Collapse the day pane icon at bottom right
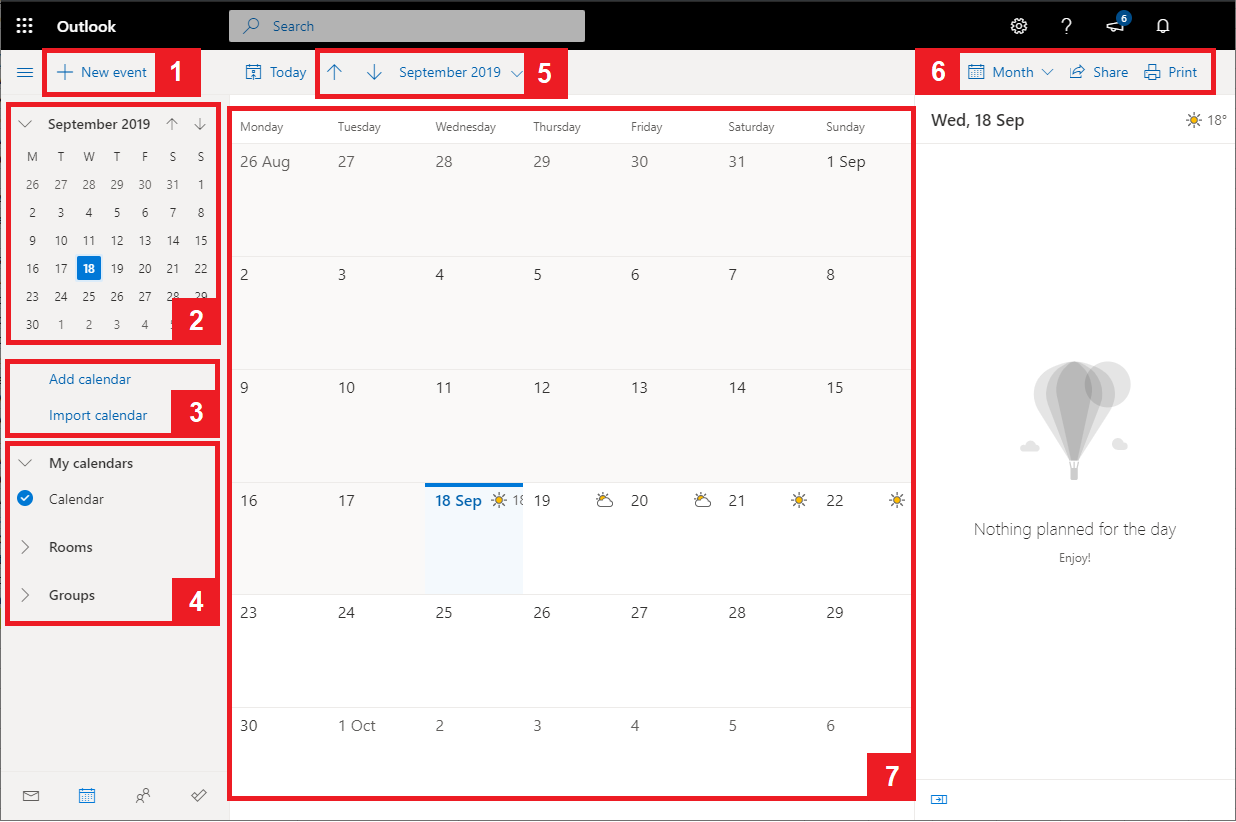Viewport: 1236px width, 822px height. [939, 799]
